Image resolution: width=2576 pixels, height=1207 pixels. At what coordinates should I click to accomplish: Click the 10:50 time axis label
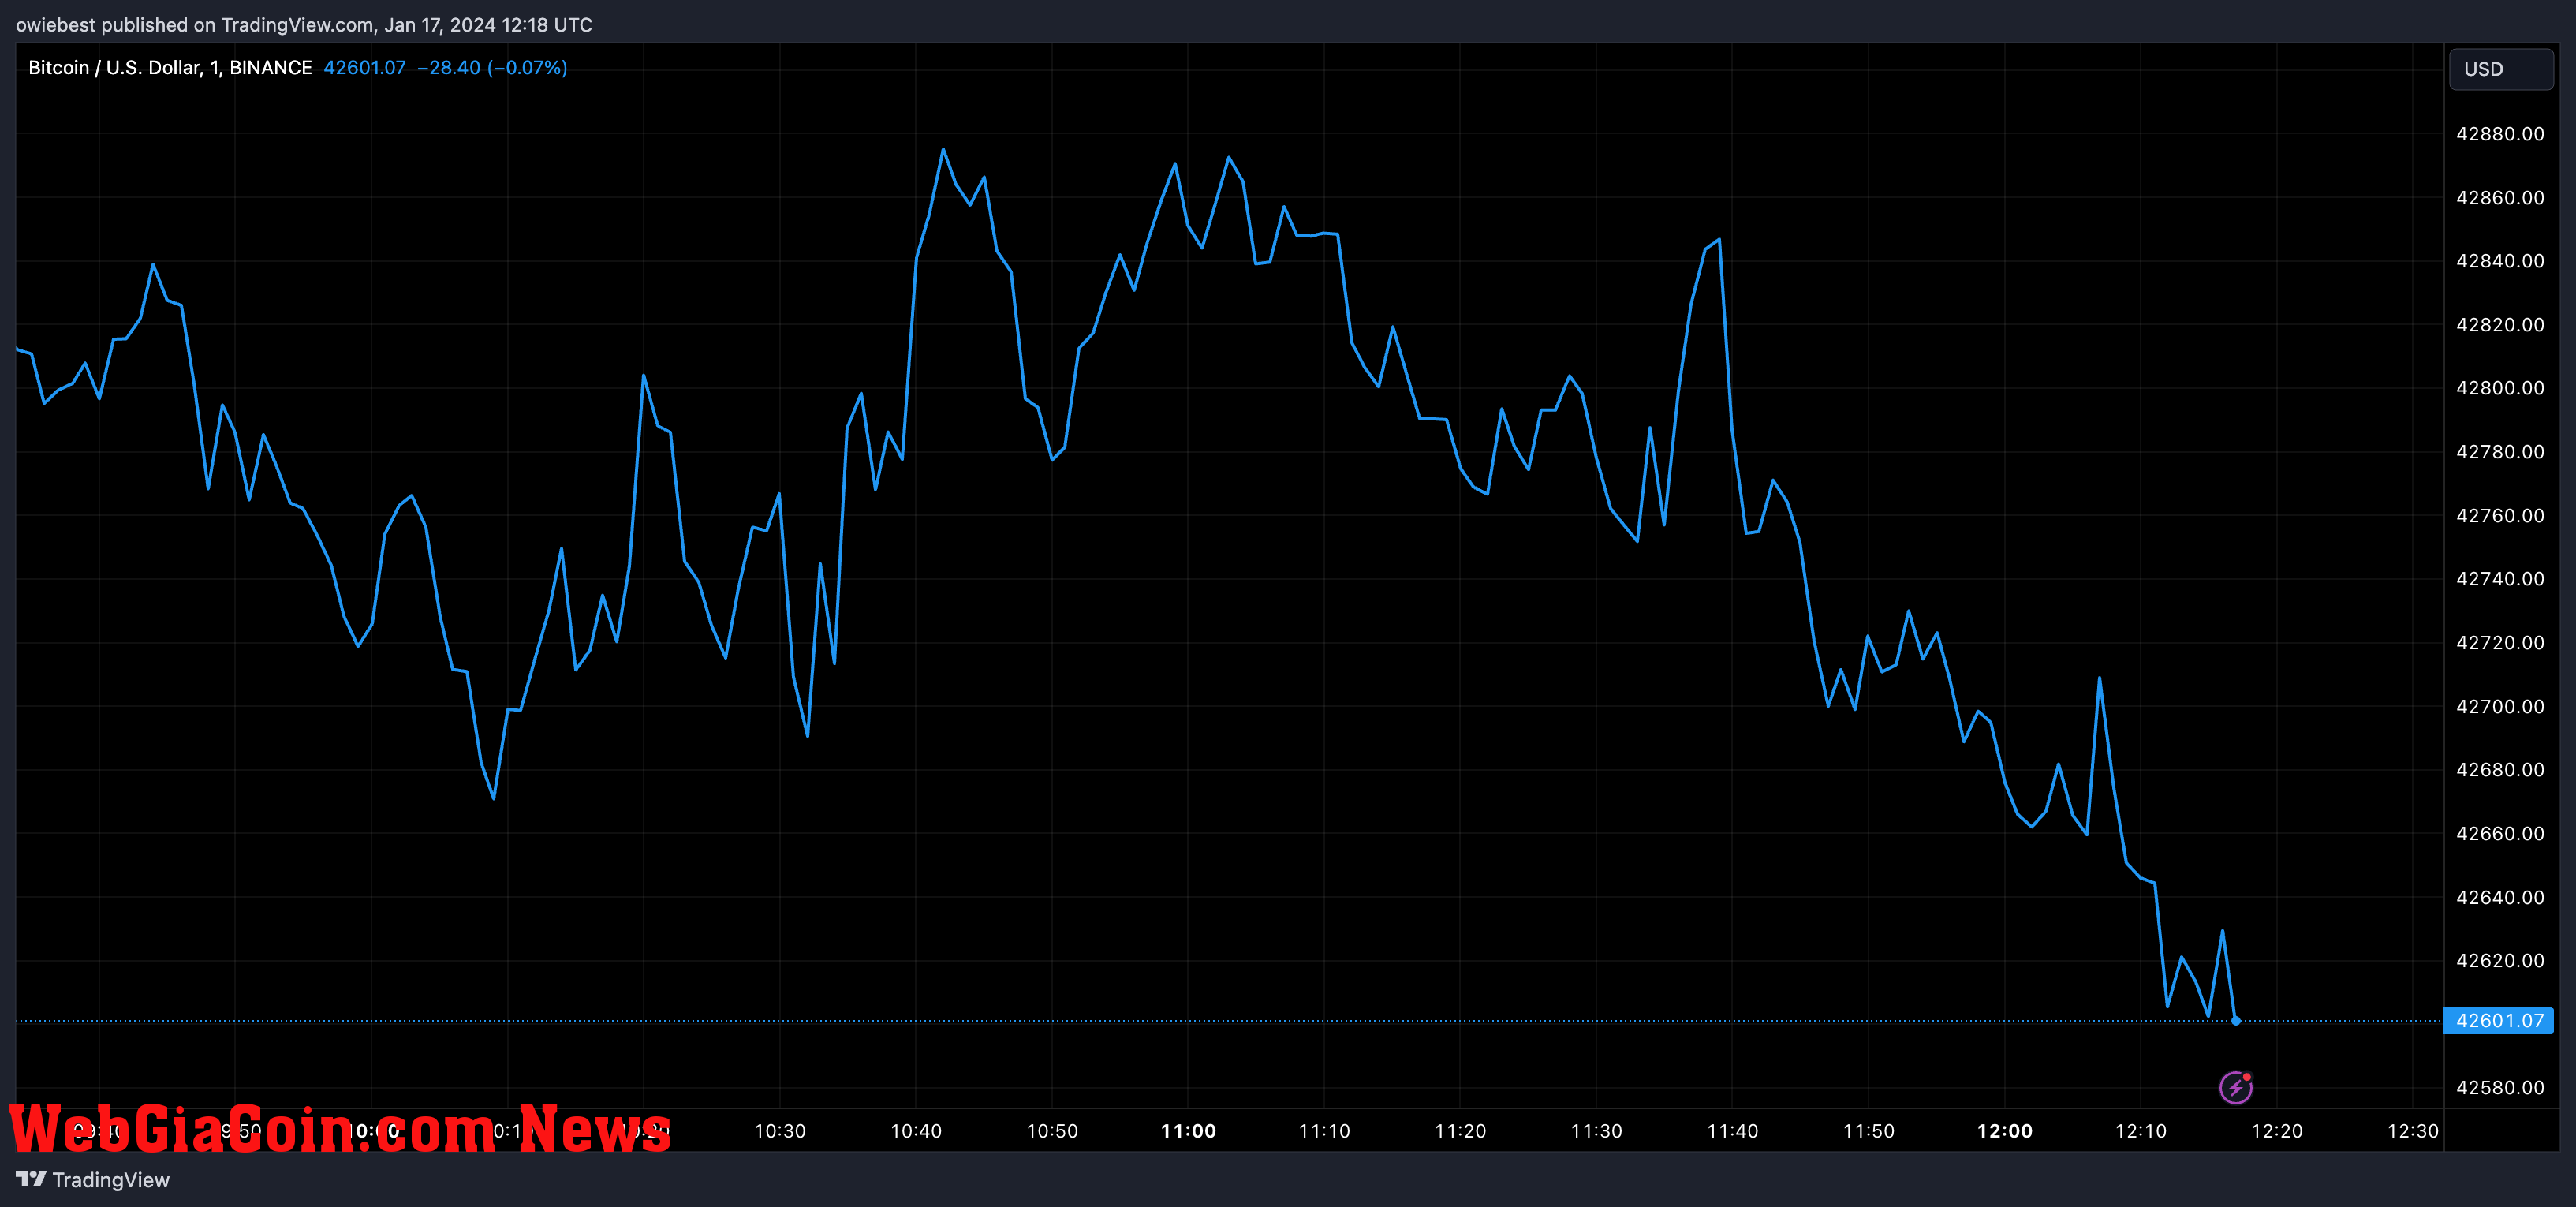[1052, 1131]
